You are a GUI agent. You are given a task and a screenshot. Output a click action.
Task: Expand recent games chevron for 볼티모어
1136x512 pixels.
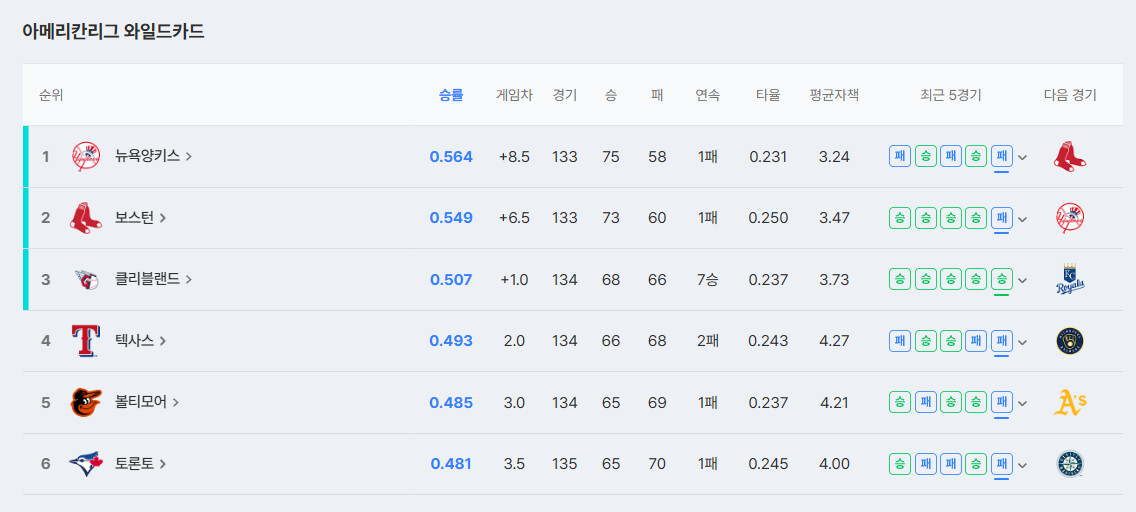coord(1023,403)
